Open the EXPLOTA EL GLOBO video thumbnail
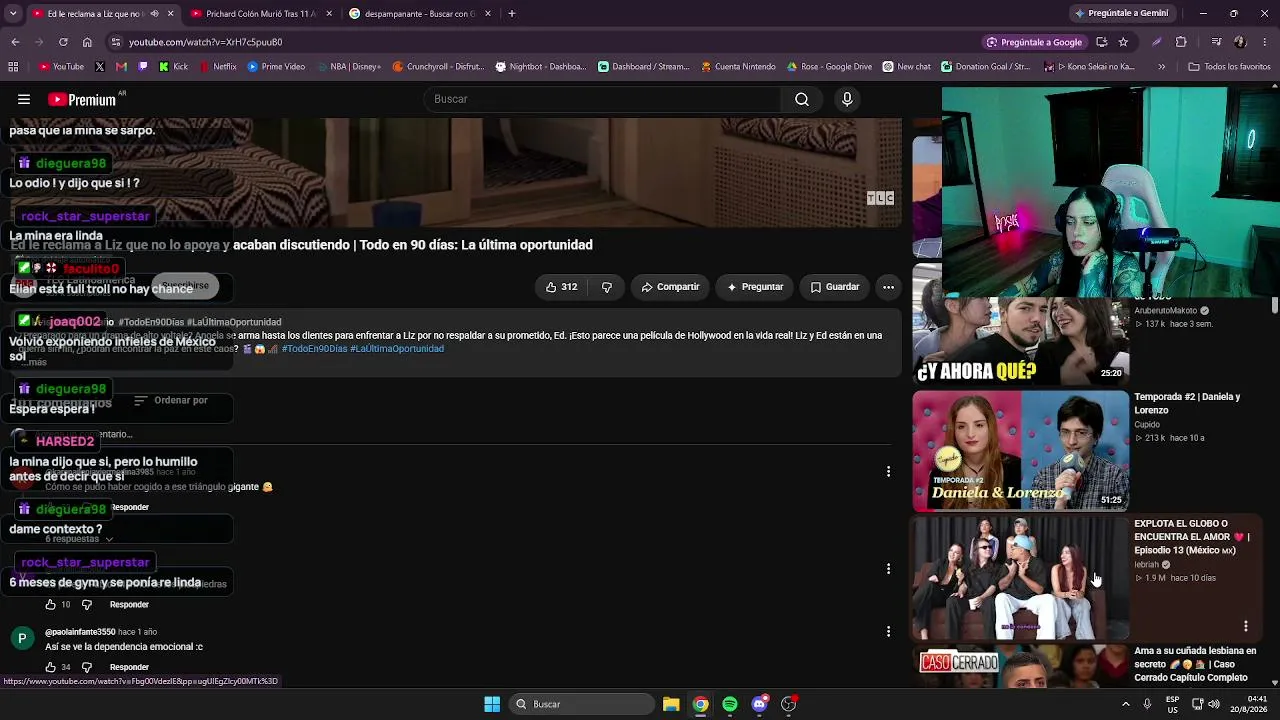This screenshot has width=1280, height=720. click(x=1020, y=578)
